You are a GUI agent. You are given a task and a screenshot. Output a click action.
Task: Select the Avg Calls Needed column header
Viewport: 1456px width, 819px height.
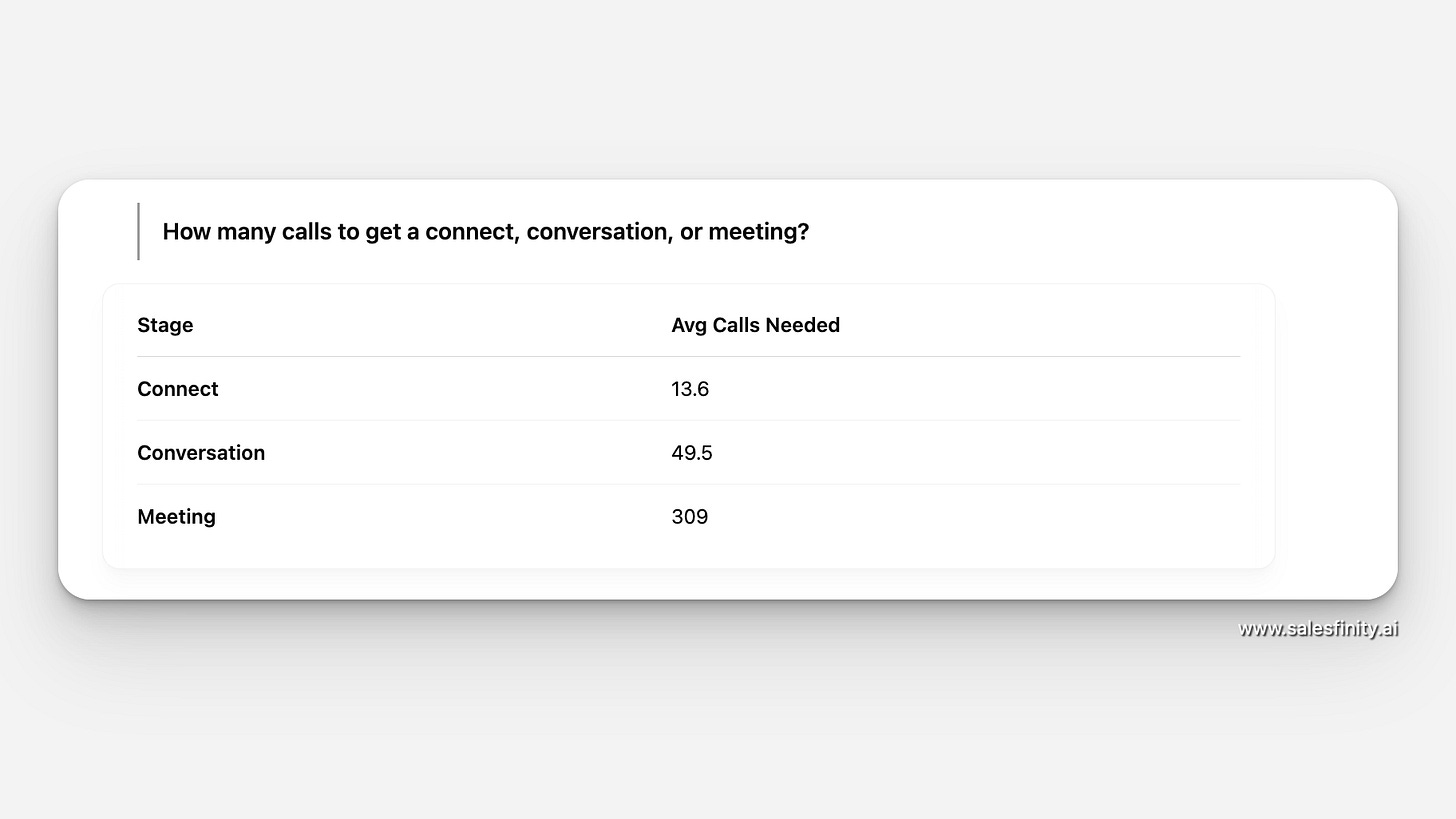point(755,325)
